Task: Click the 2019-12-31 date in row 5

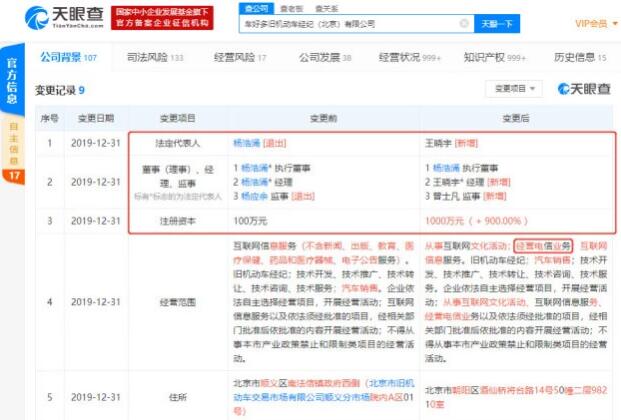Action: tap(96, 397)
